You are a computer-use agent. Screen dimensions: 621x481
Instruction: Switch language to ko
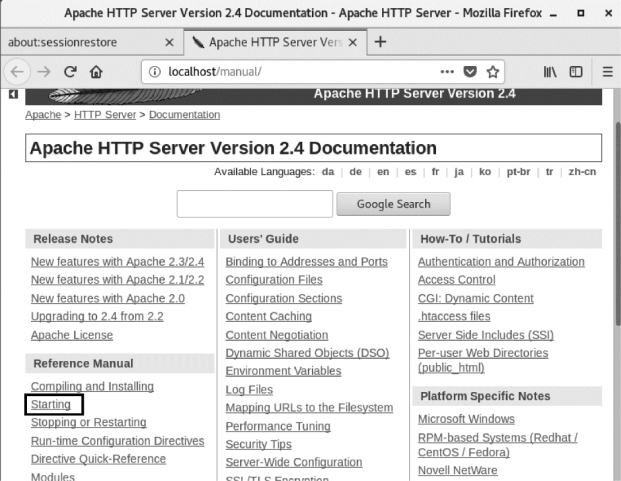[x=485, y=172]
